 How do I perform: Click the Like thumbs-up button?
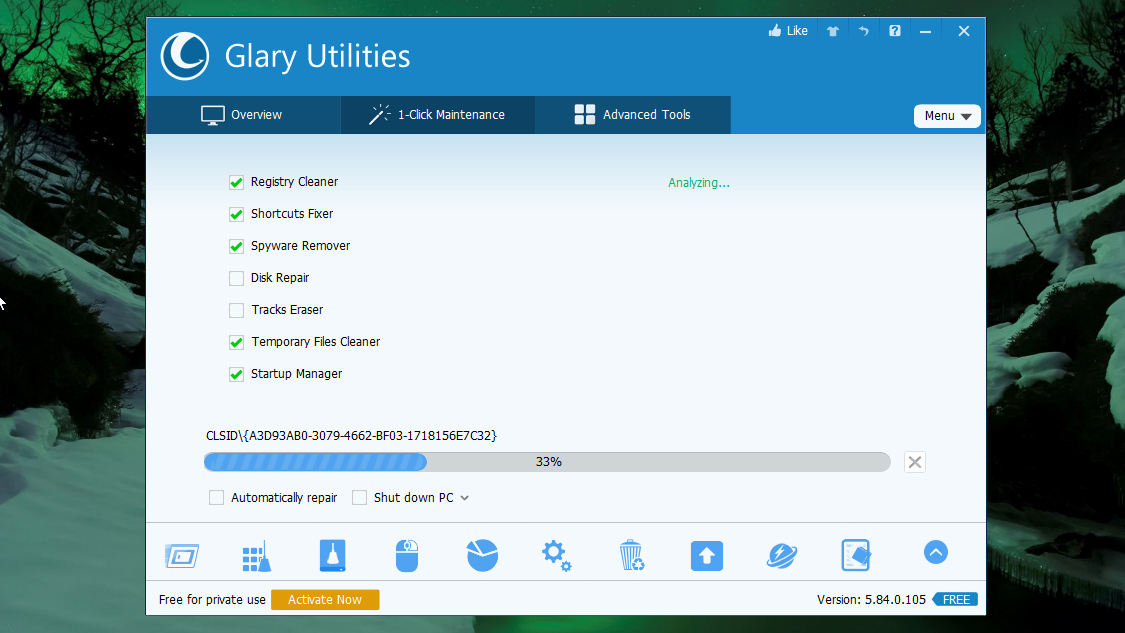[x=788, y=31]
